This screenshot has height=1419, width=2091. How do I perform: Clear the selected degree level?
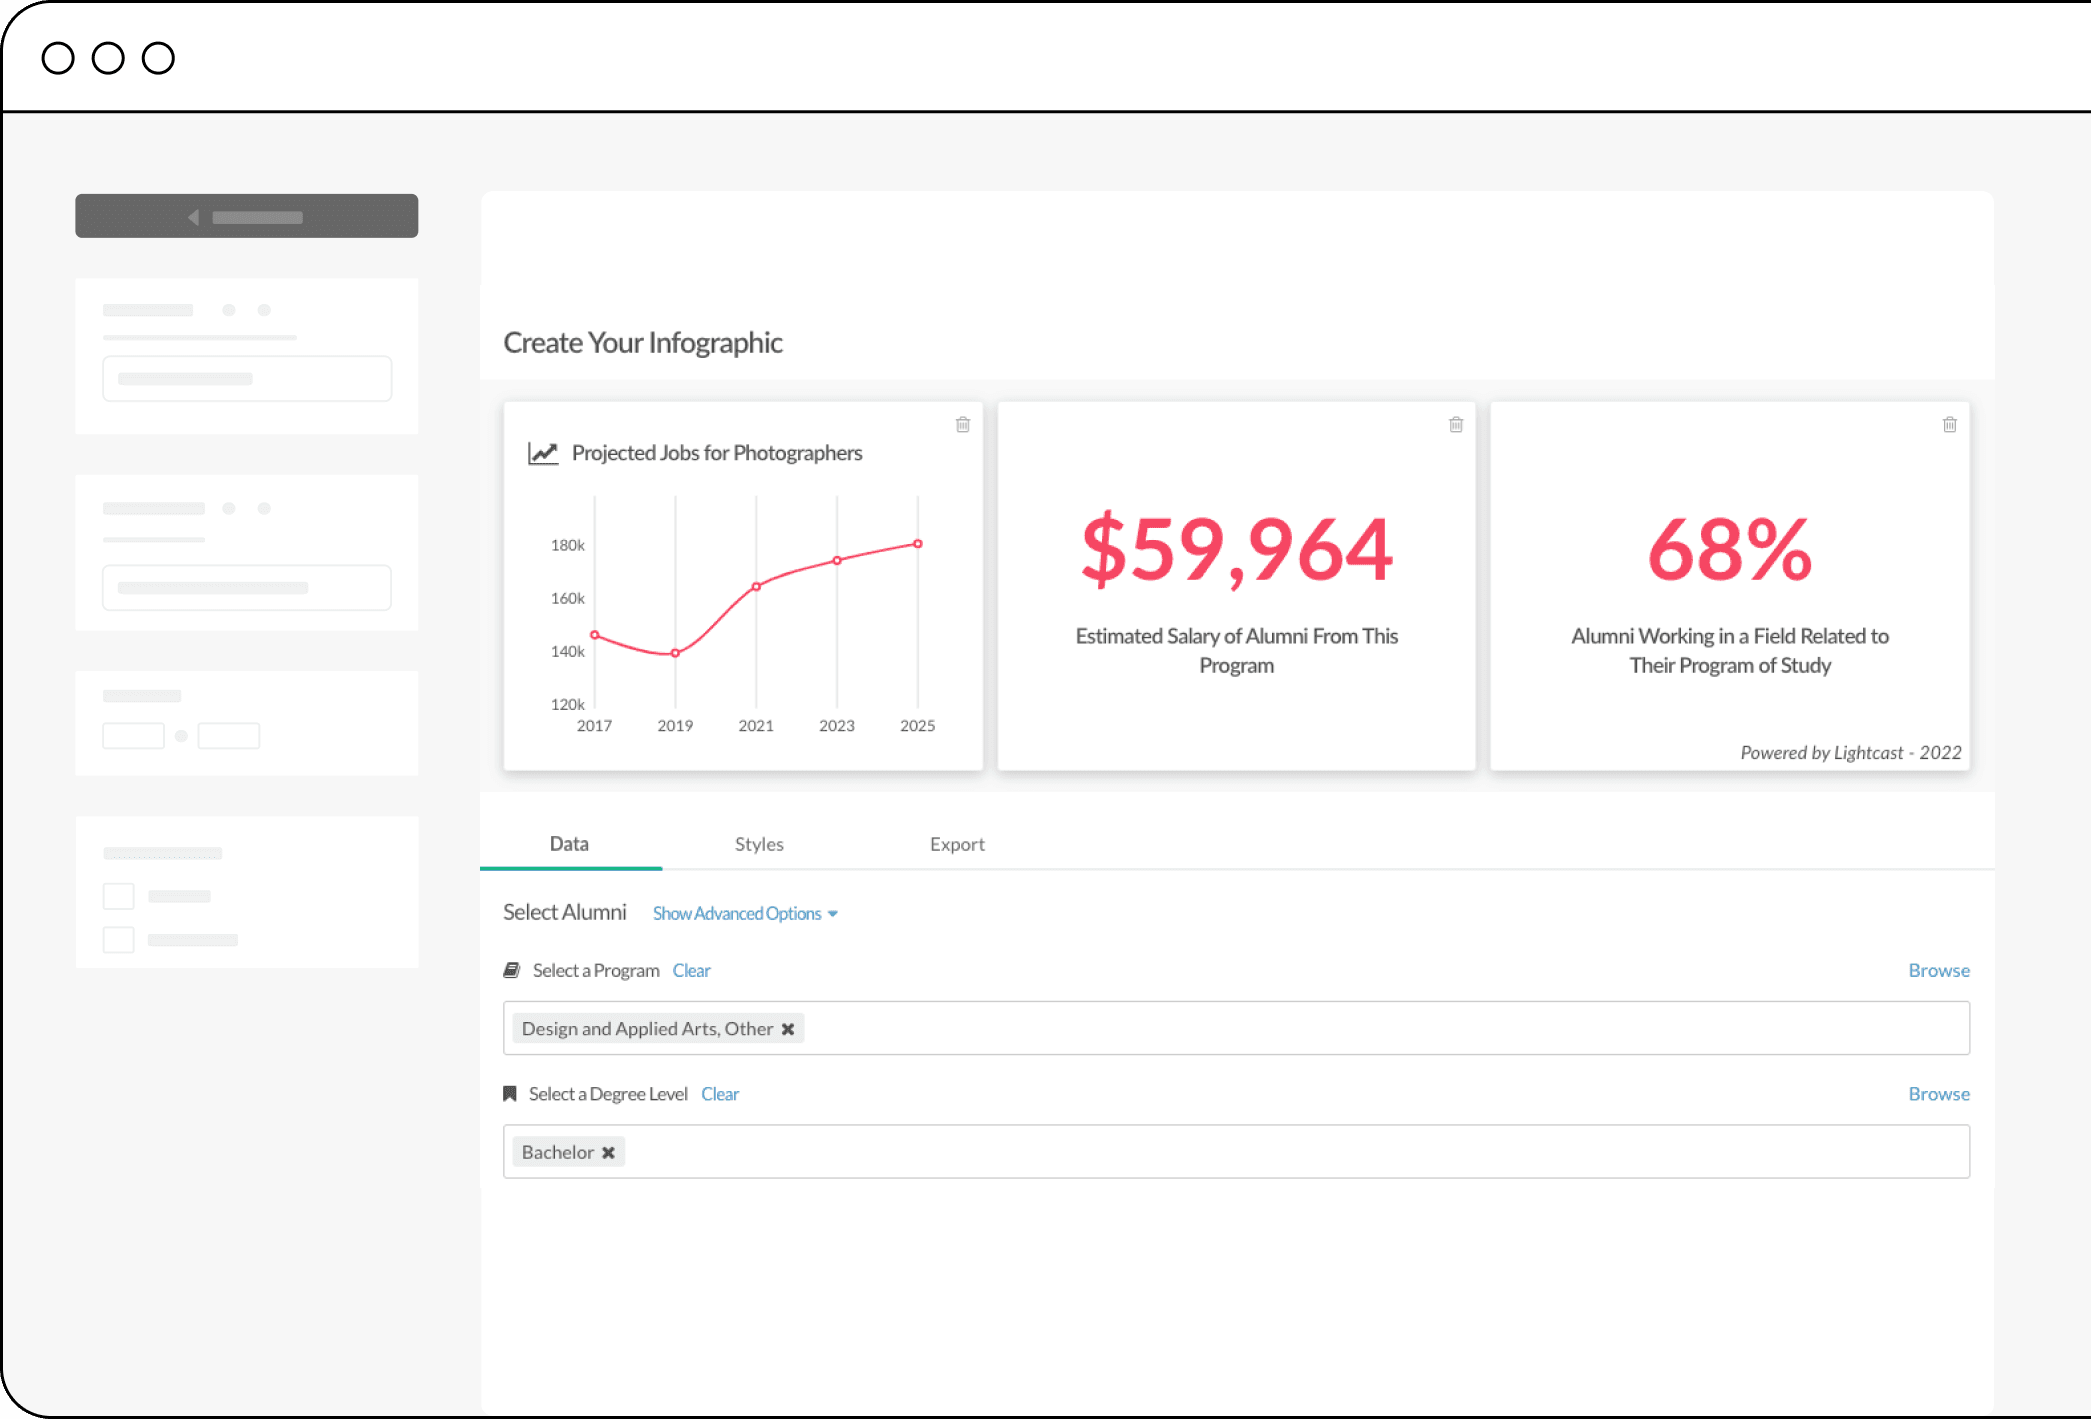tap(720, 1094)
